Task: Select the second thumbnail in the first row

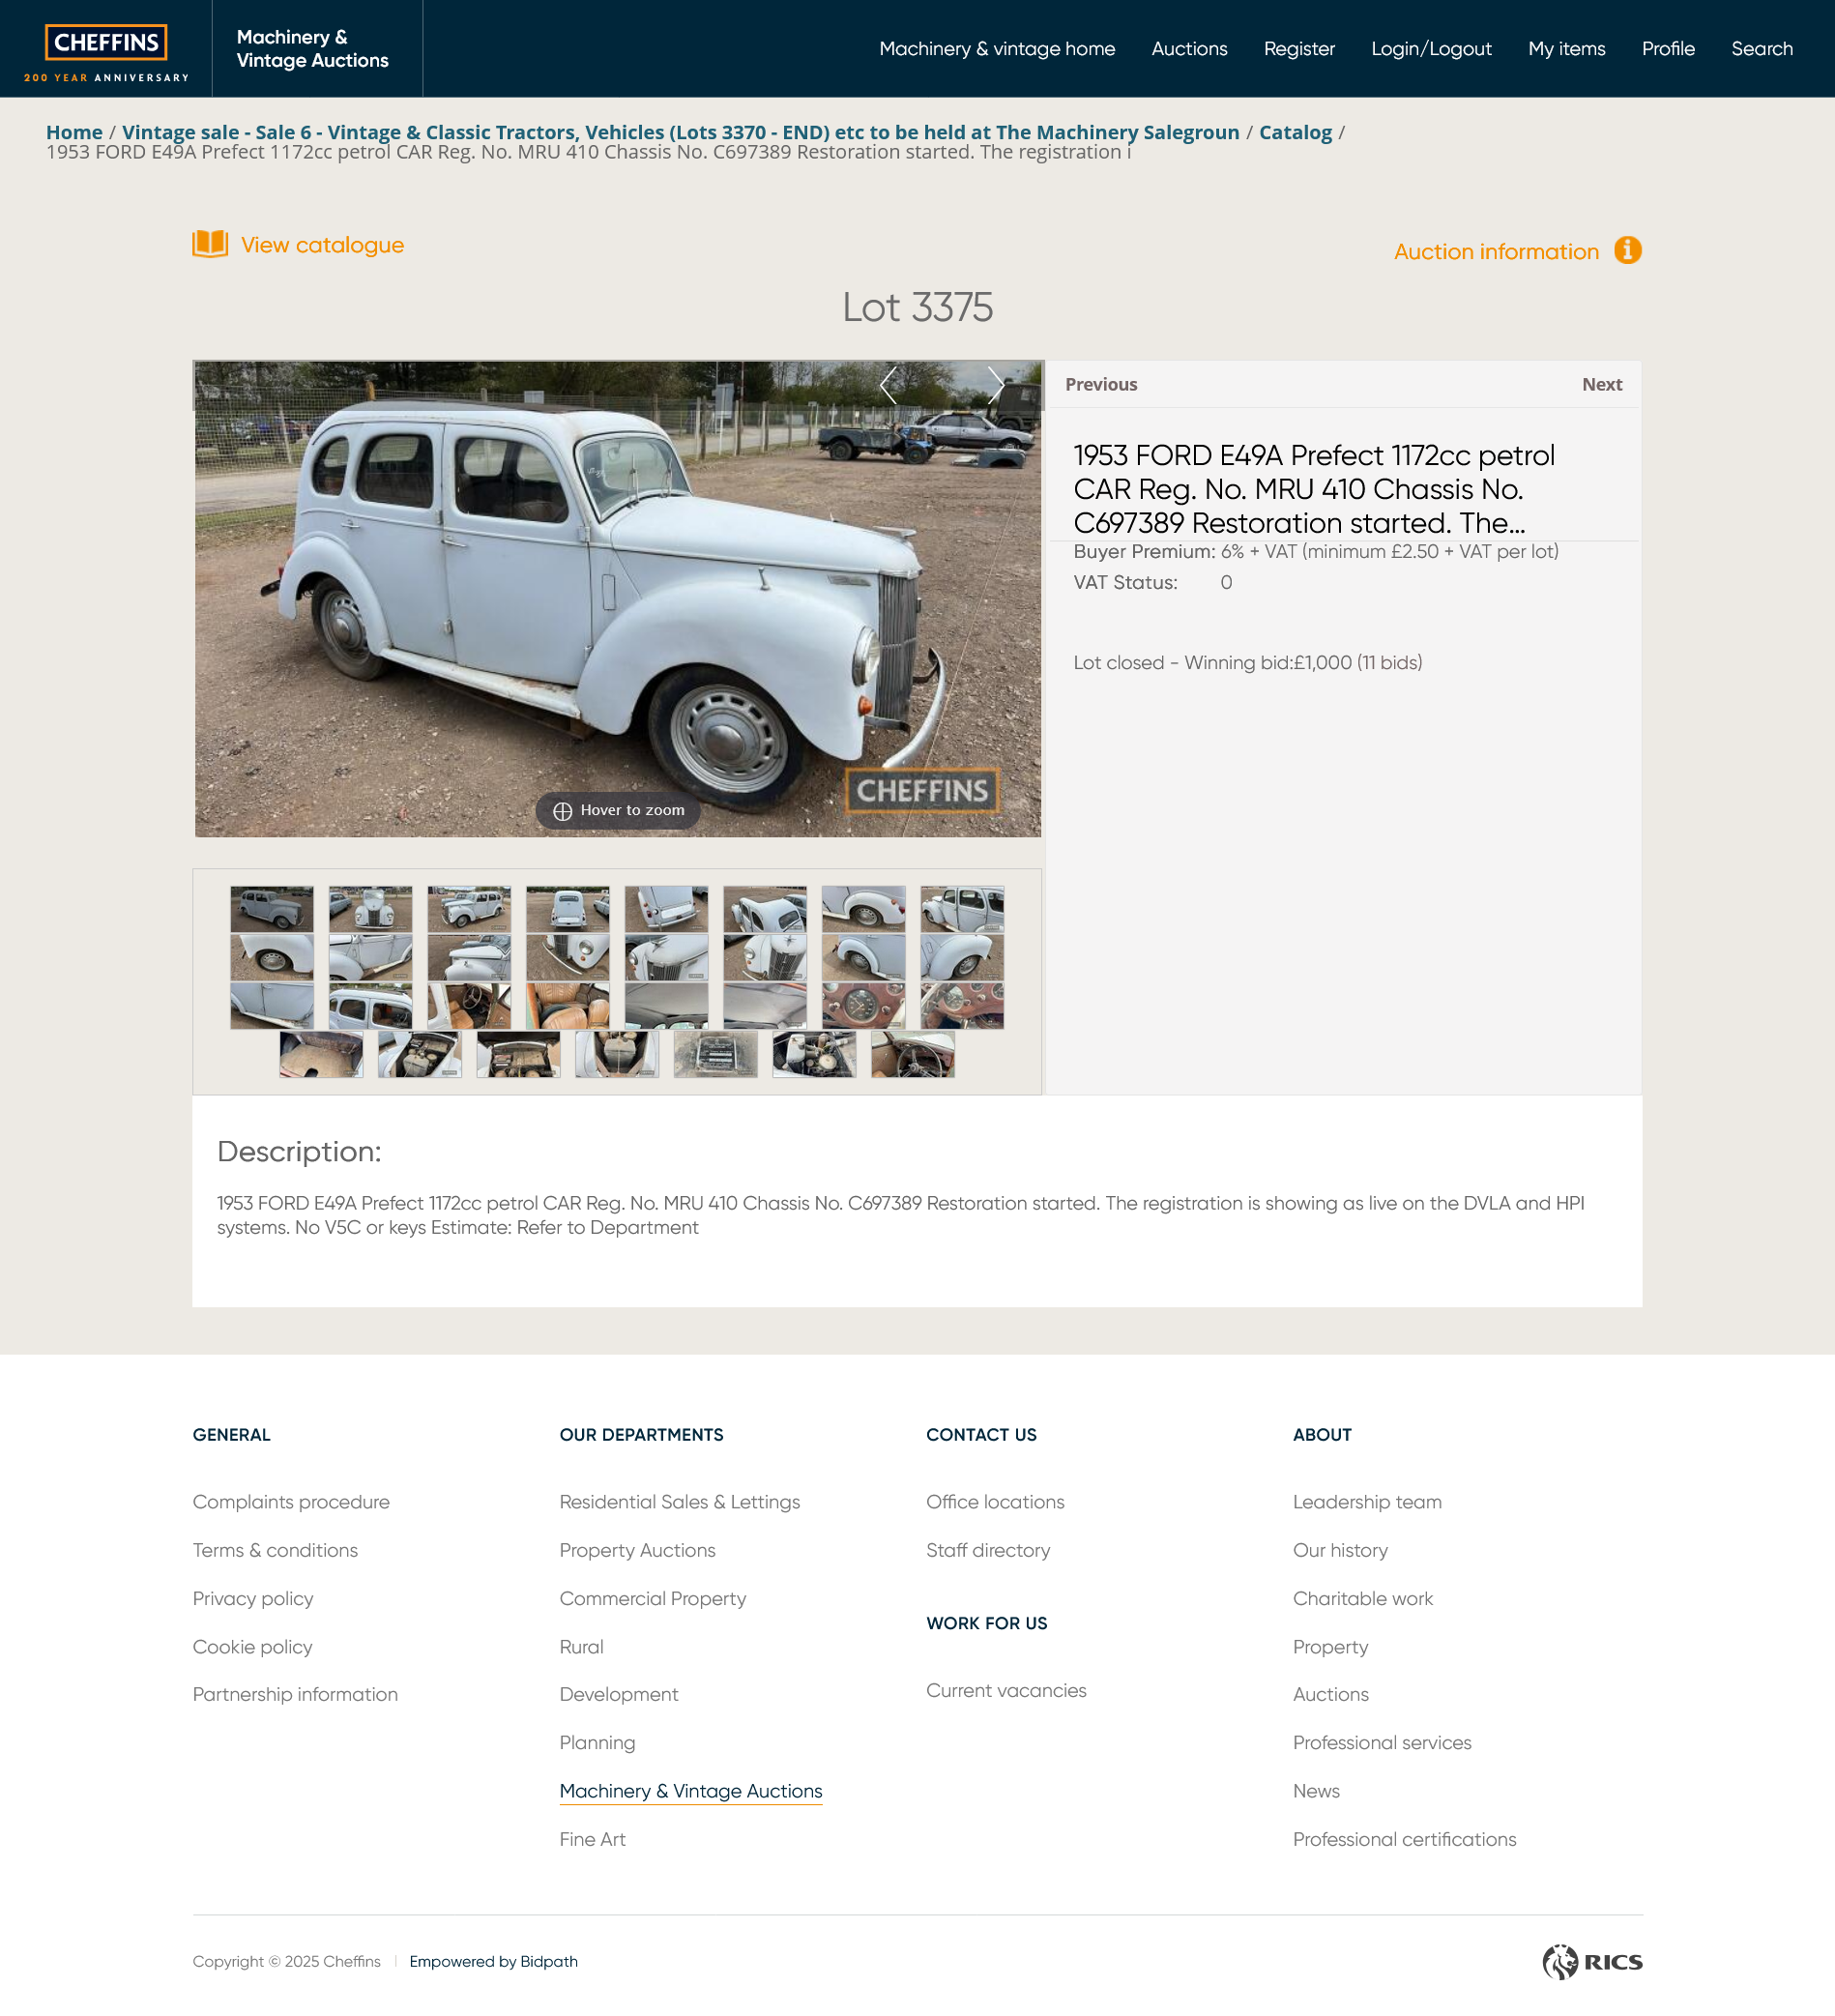Action: (370, 909)
